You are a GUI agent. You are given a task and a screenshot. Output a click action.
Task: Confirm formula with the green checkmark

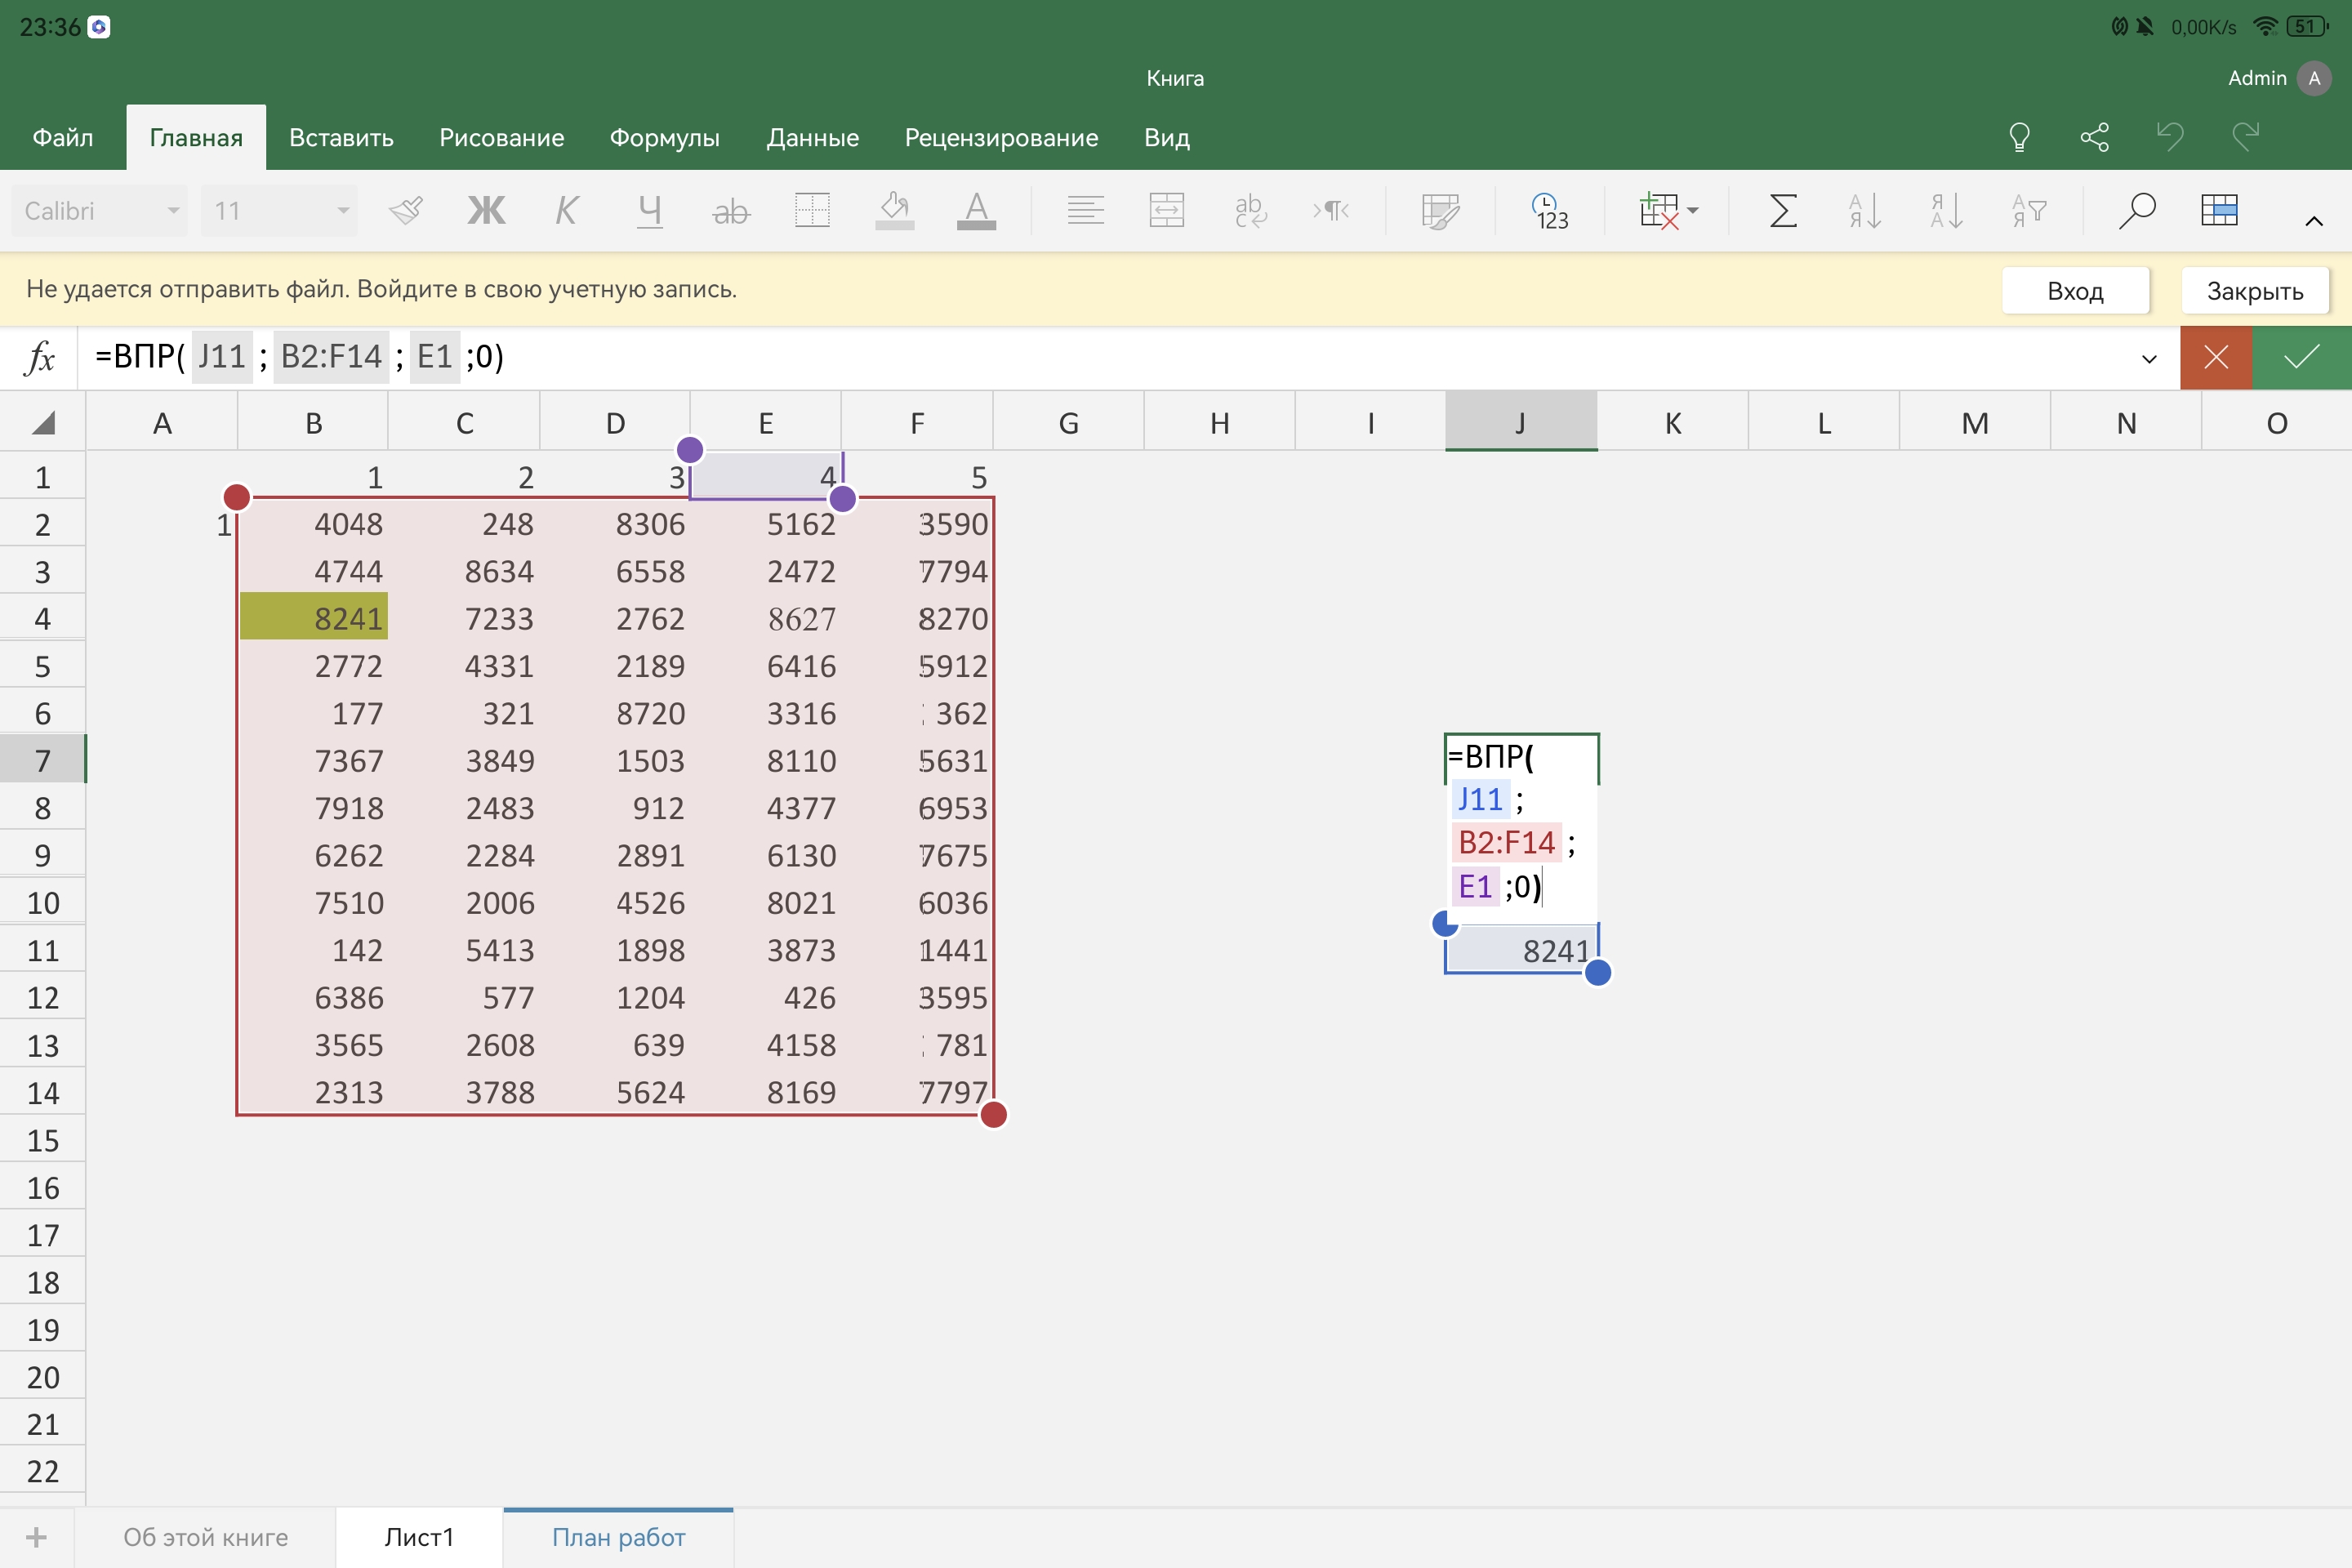(x=2301, y=357)
